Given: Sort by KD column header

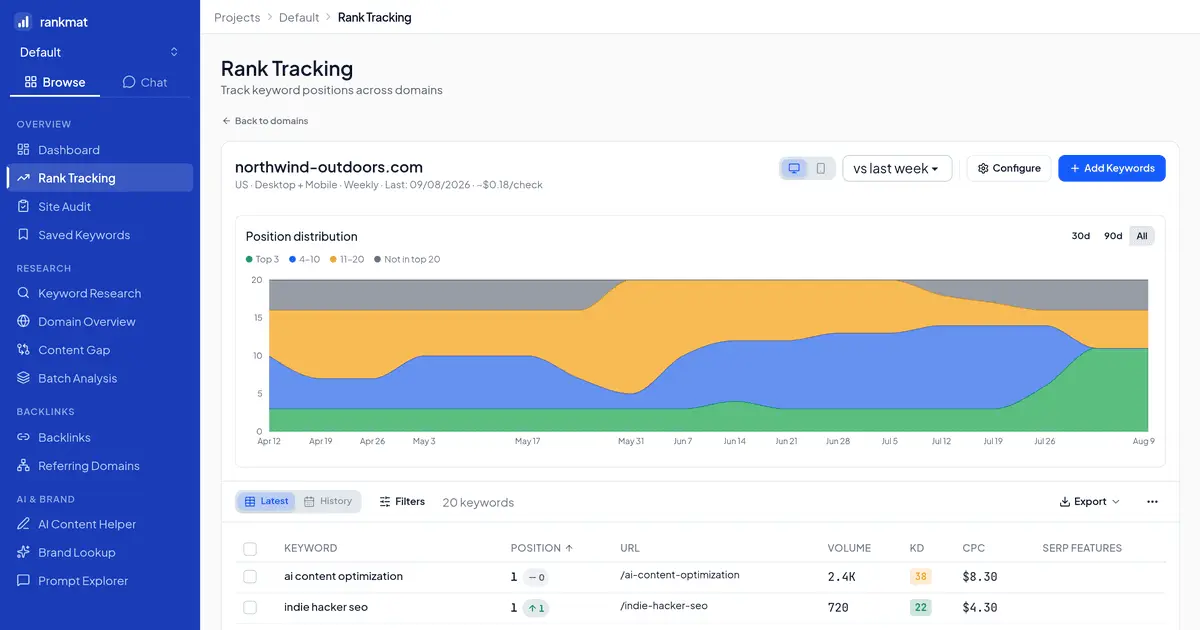Looking at the screenshot, I should point(917,548).
